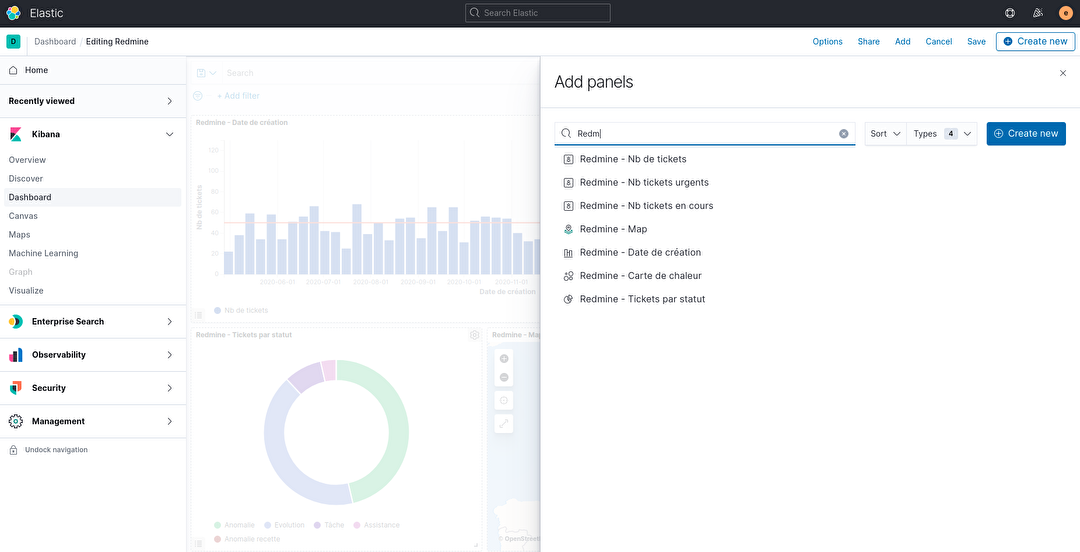Click the Tâche legend color dot

[x=317, y=525]
